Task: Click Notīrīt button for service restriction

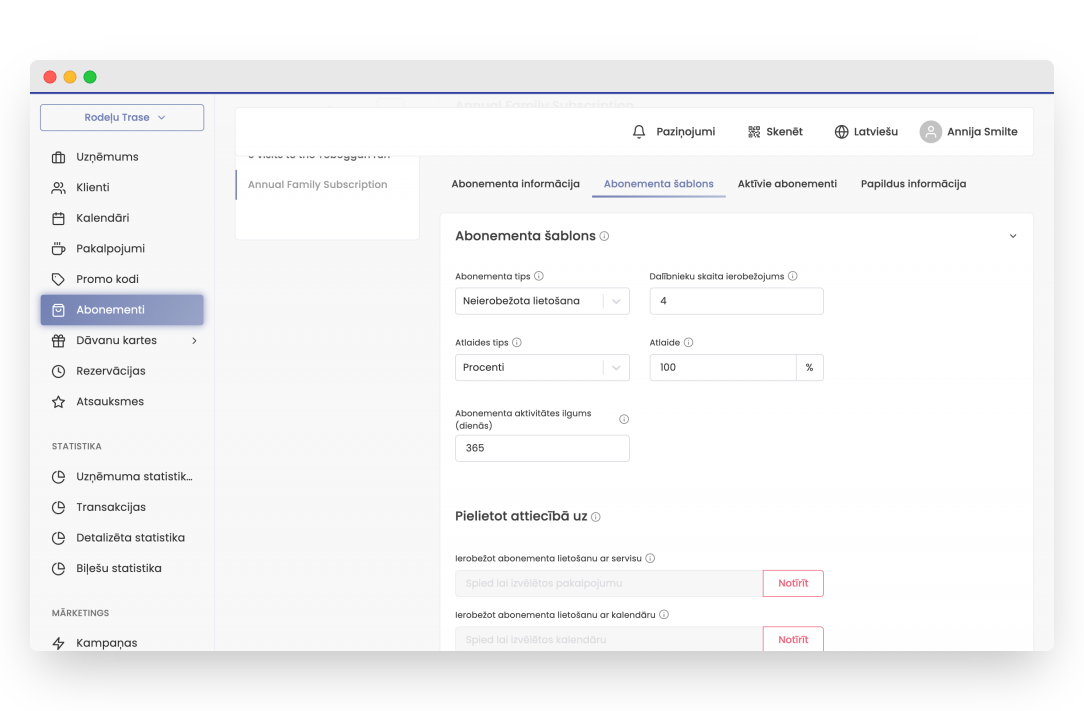Action: pos(793,583)
